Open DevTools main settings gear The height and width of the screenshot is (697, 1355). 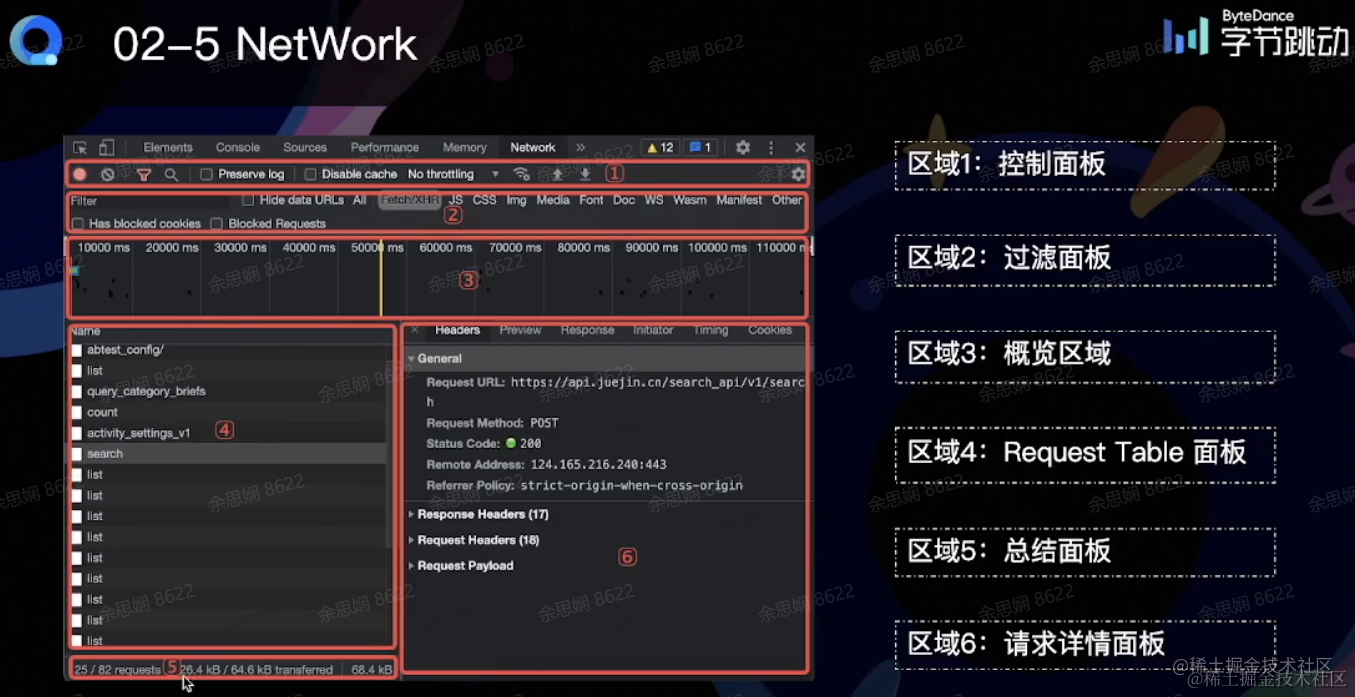tap(743, 147)
